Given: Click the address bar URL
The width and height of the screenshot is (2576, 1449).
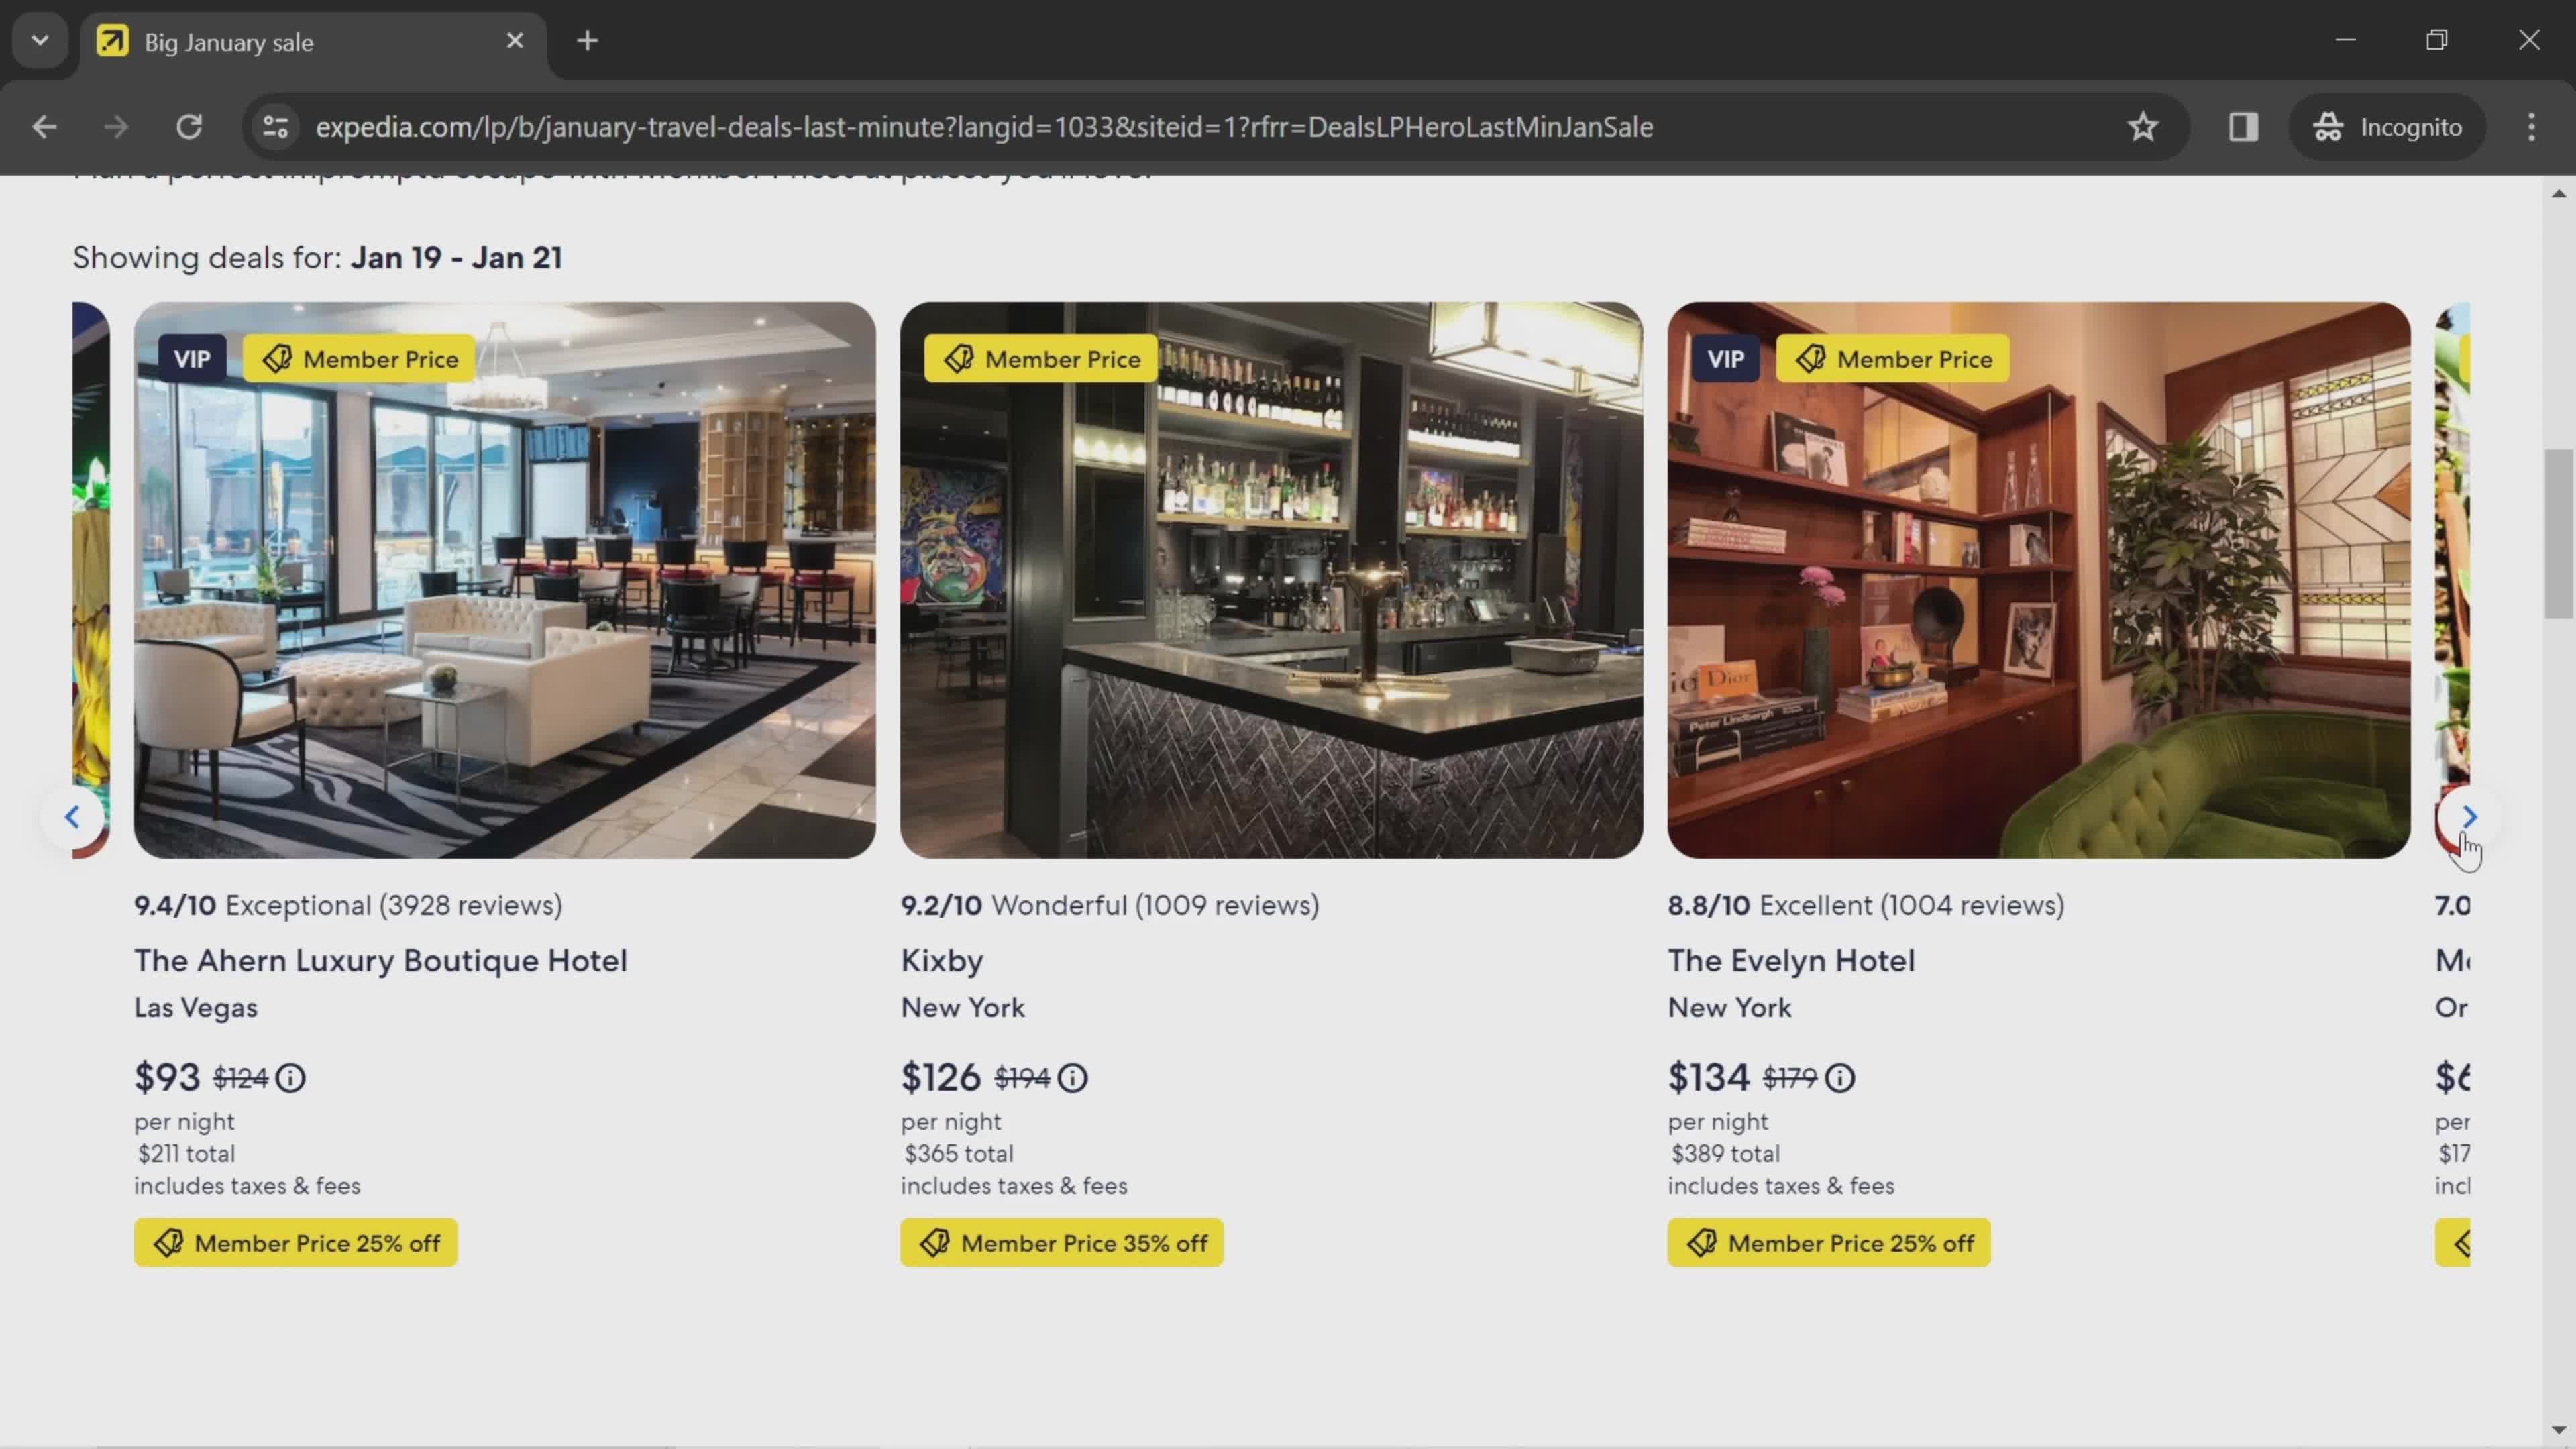Looking at the screenshot, I should [x=984, y=127].
